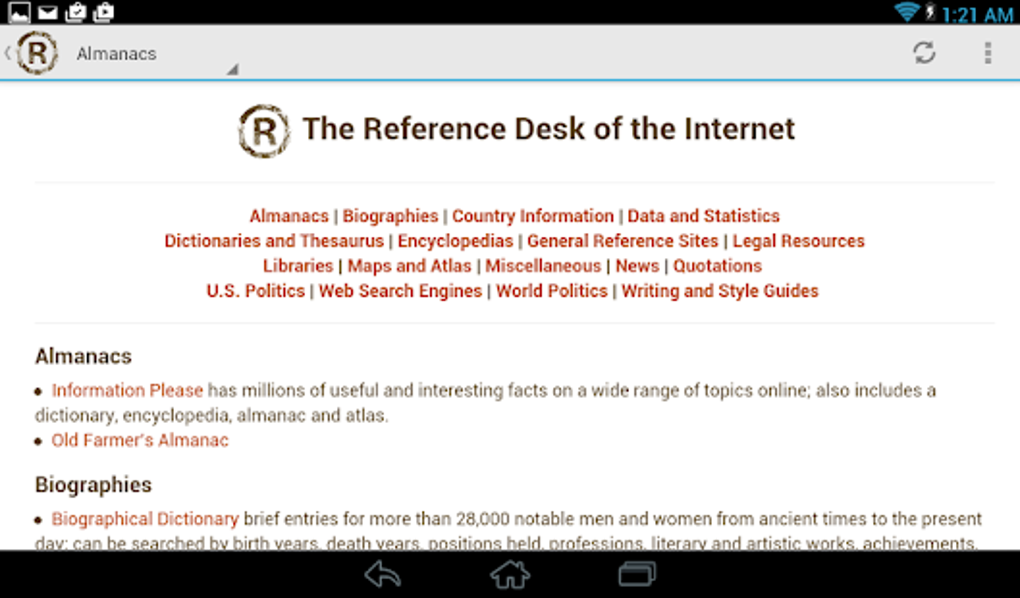Tap the first Play Store bag notification icon
Screen dimensions: 1020x598
point(75,12)
